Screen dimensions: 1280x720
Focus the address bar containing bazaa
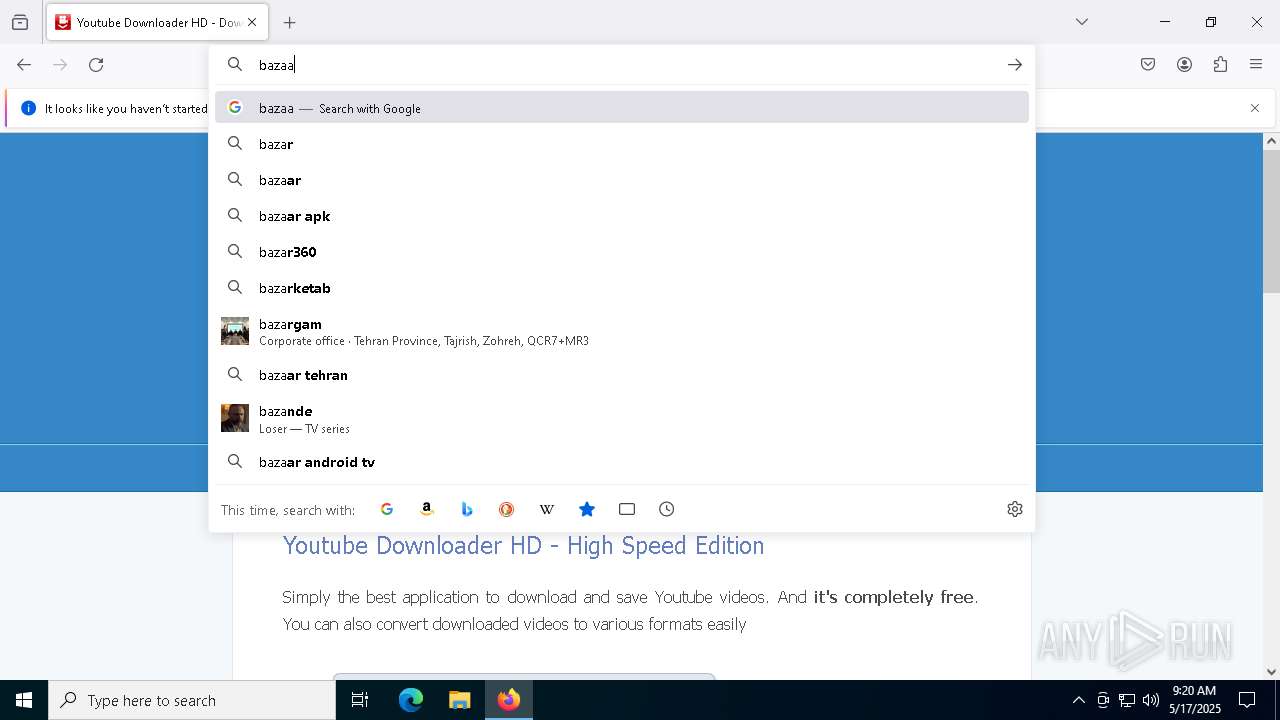coord(622,65)
